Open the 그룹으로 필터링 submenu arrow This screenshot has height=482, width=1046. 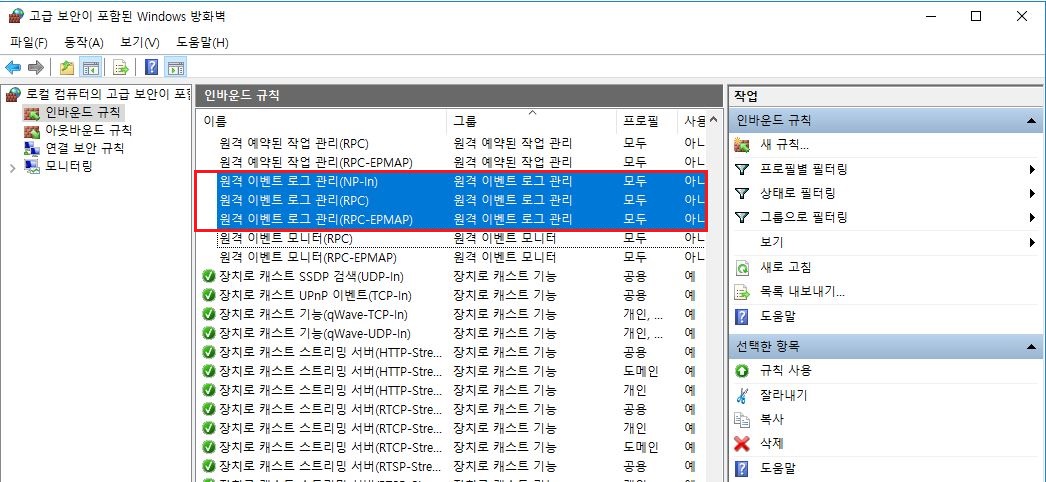click(1032, 217)
